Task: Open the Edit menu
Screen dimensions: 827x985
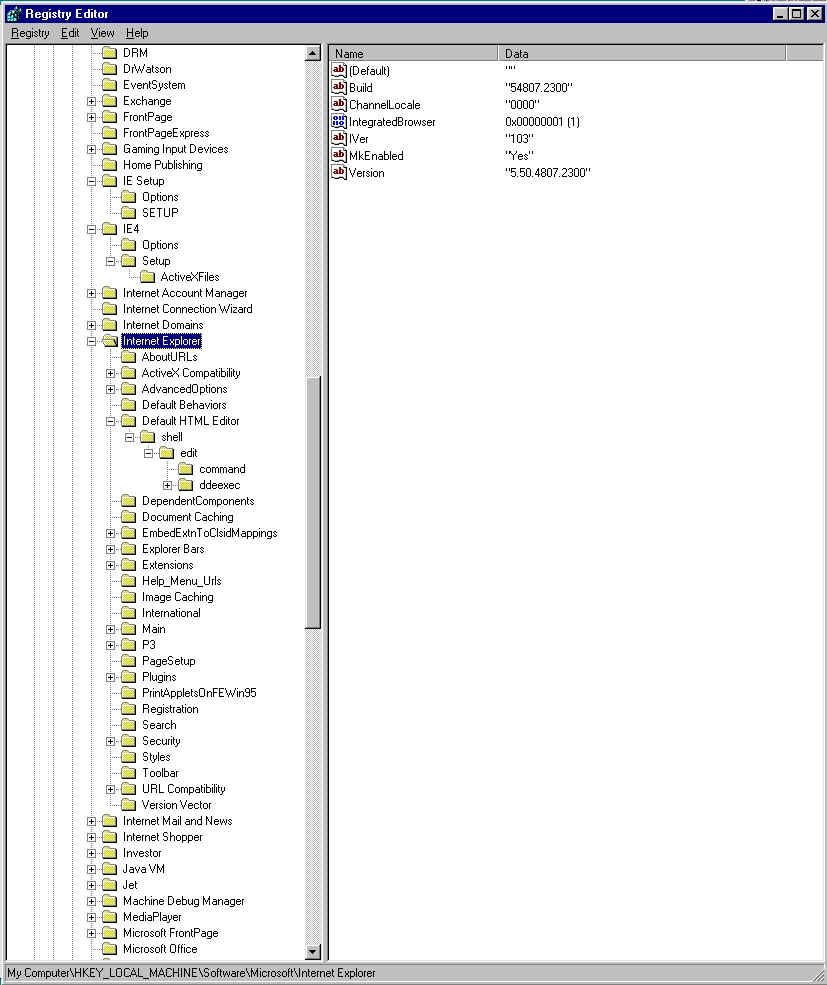Action: click(70, 33)
